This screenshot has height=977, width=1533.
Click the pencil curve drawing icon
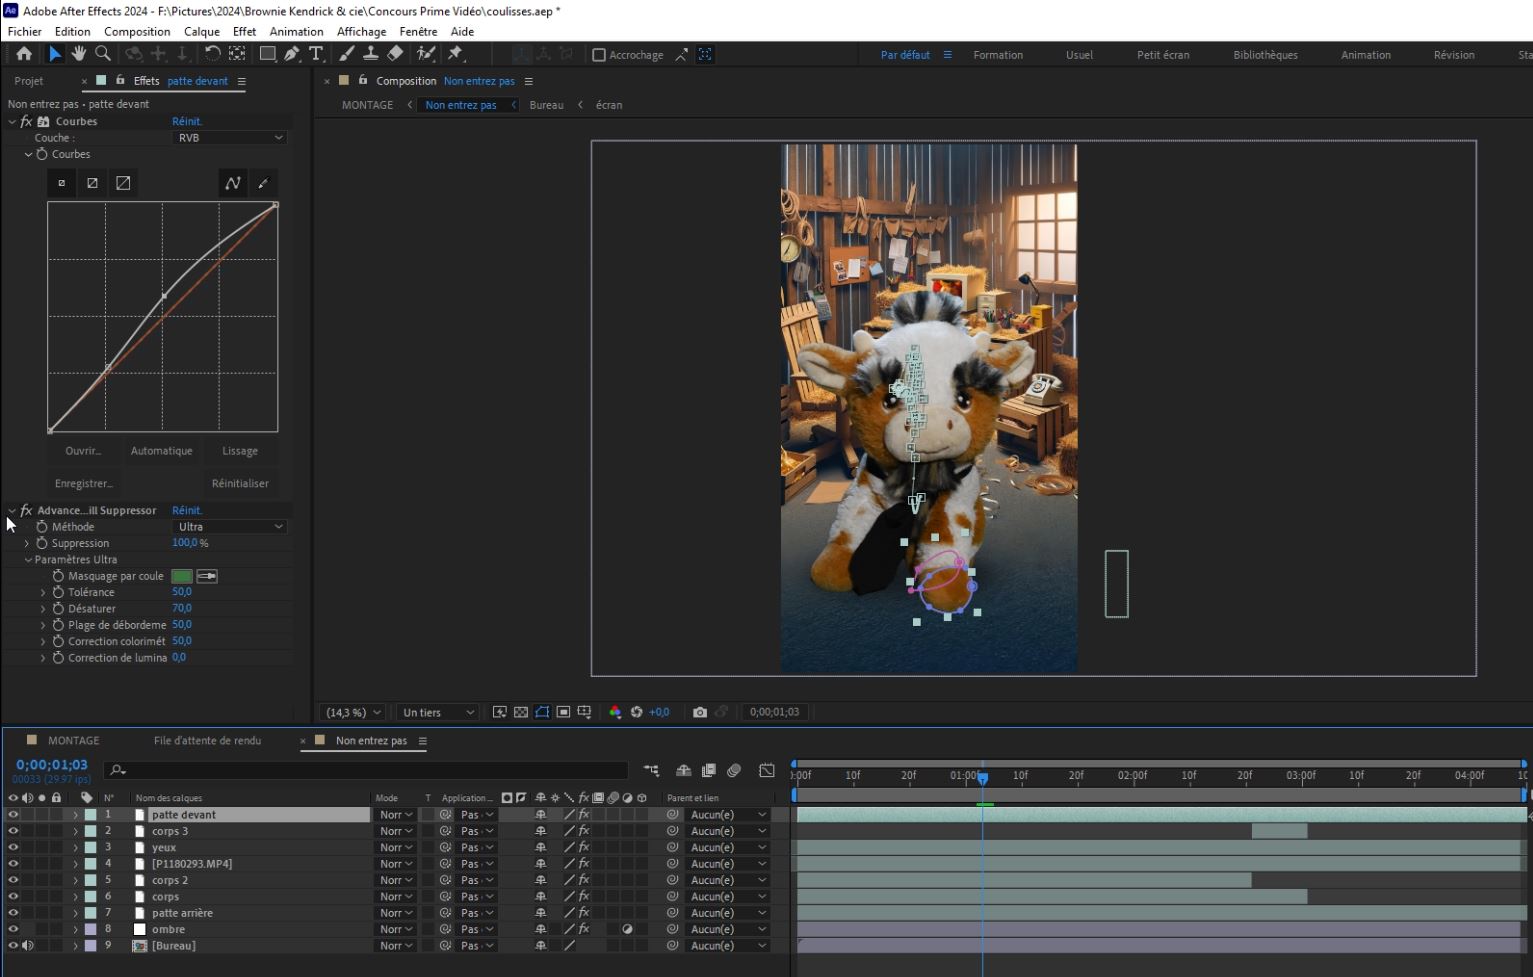tap(263, 183)
